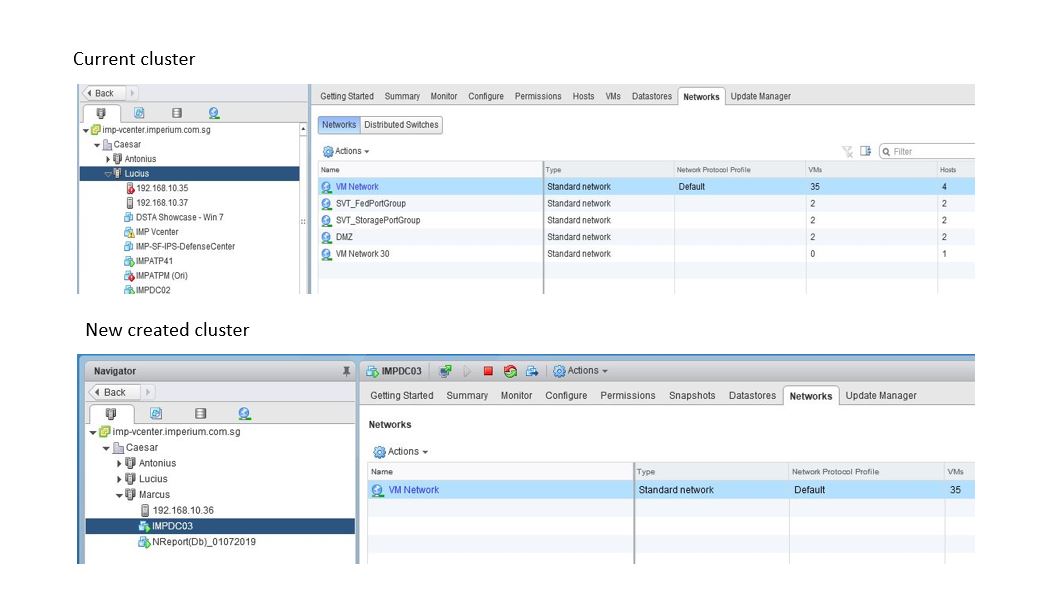Toggle the Navigator panel pin
The image size is (1038, 594).
346,370
